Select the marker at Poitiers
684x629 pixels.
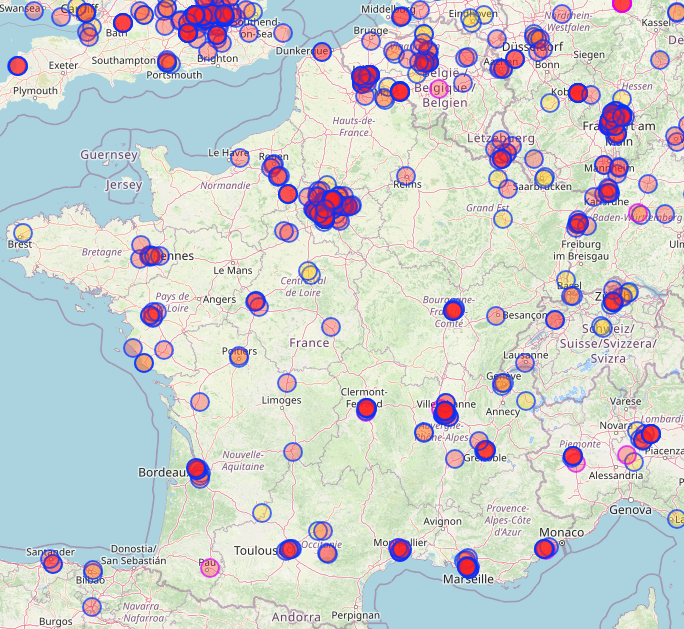(x=239, y=355)
